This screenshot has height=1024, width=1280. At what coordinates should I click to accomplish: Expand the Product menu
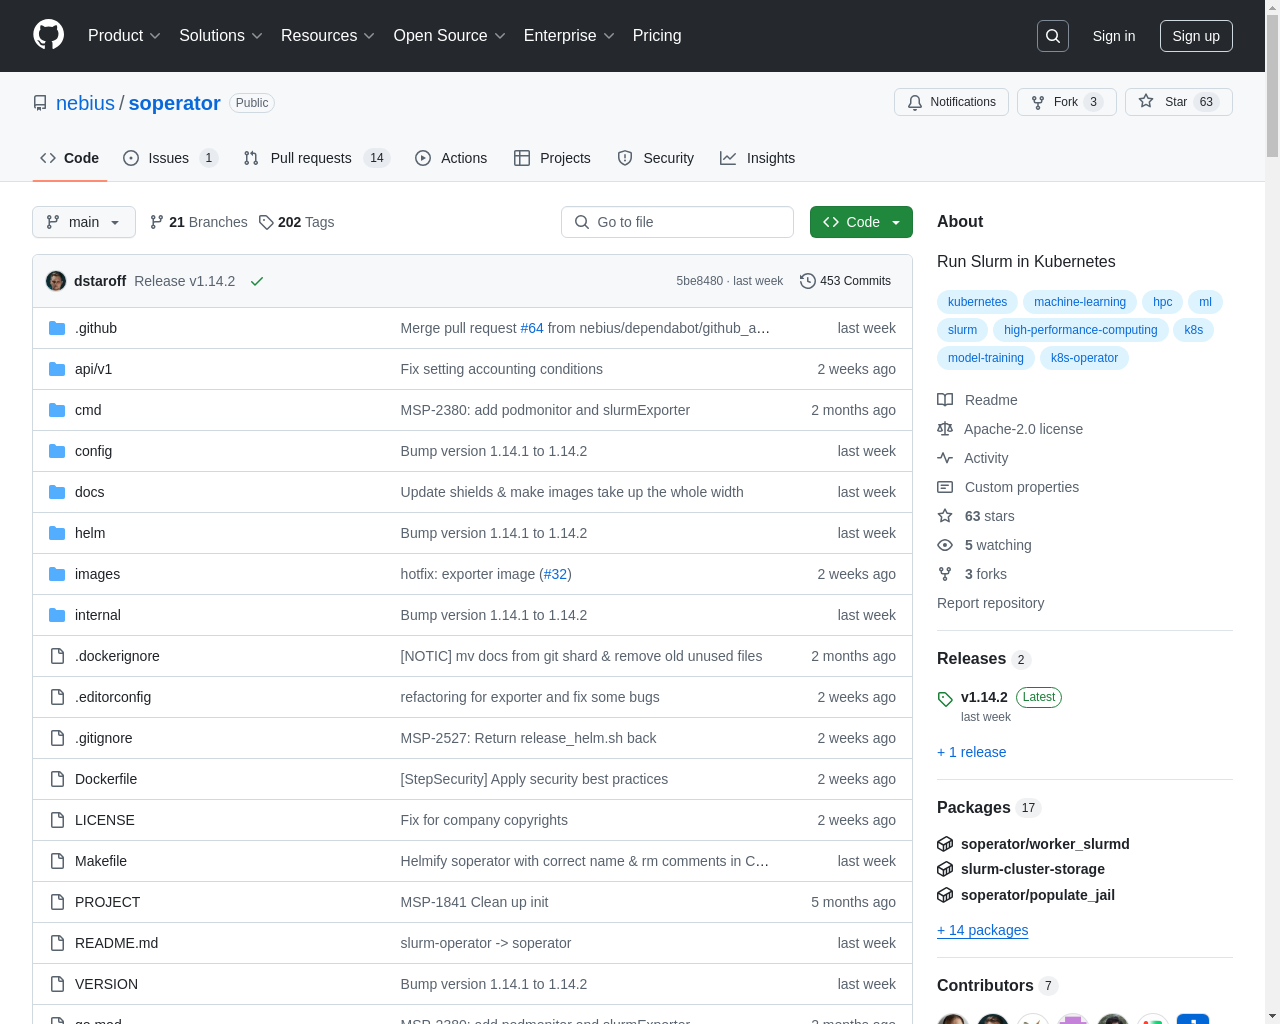pos(124,36)
